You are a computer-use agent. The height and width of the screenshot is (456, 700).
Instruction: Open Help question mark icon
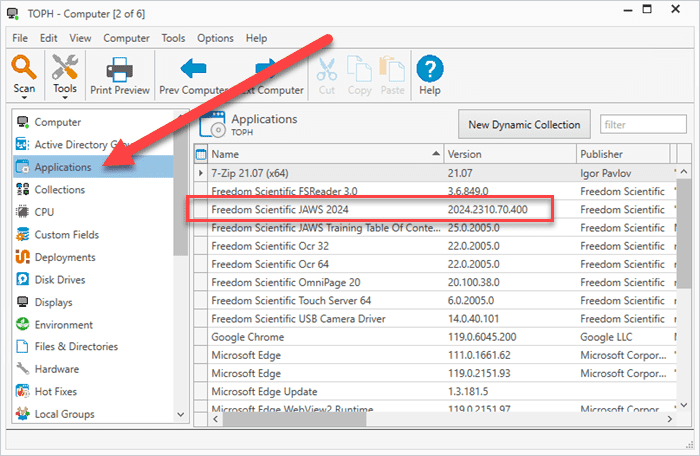pos(429,69)
